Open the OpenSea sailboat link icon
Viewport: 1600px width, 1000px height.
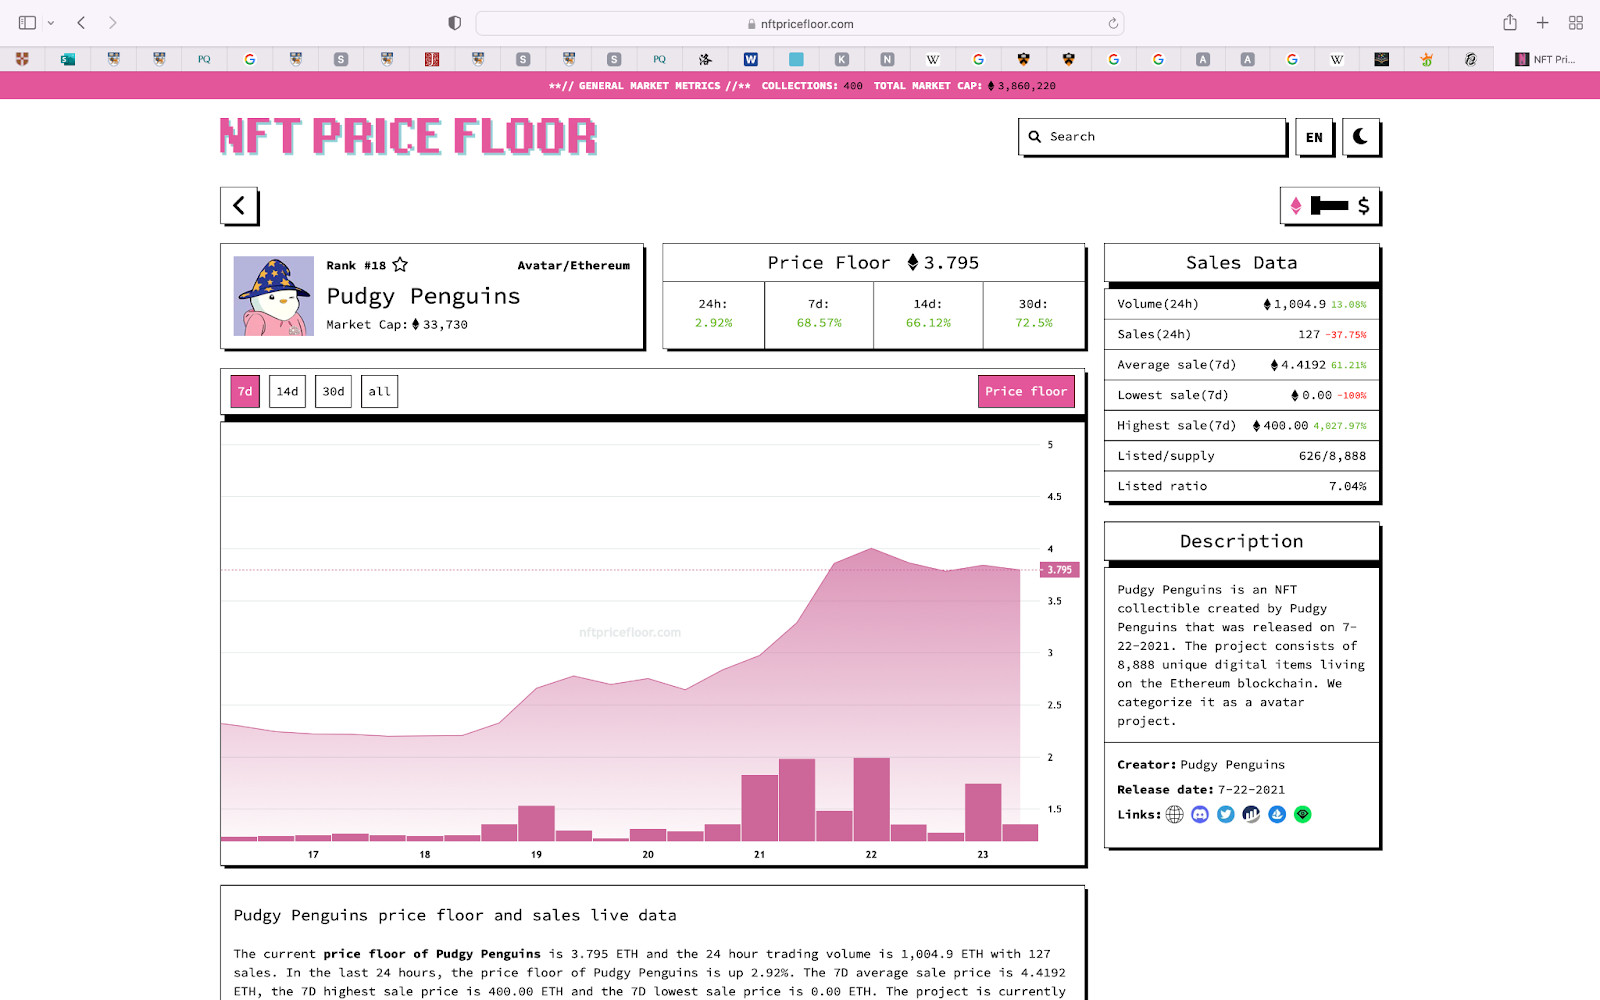click(1277, 815)
